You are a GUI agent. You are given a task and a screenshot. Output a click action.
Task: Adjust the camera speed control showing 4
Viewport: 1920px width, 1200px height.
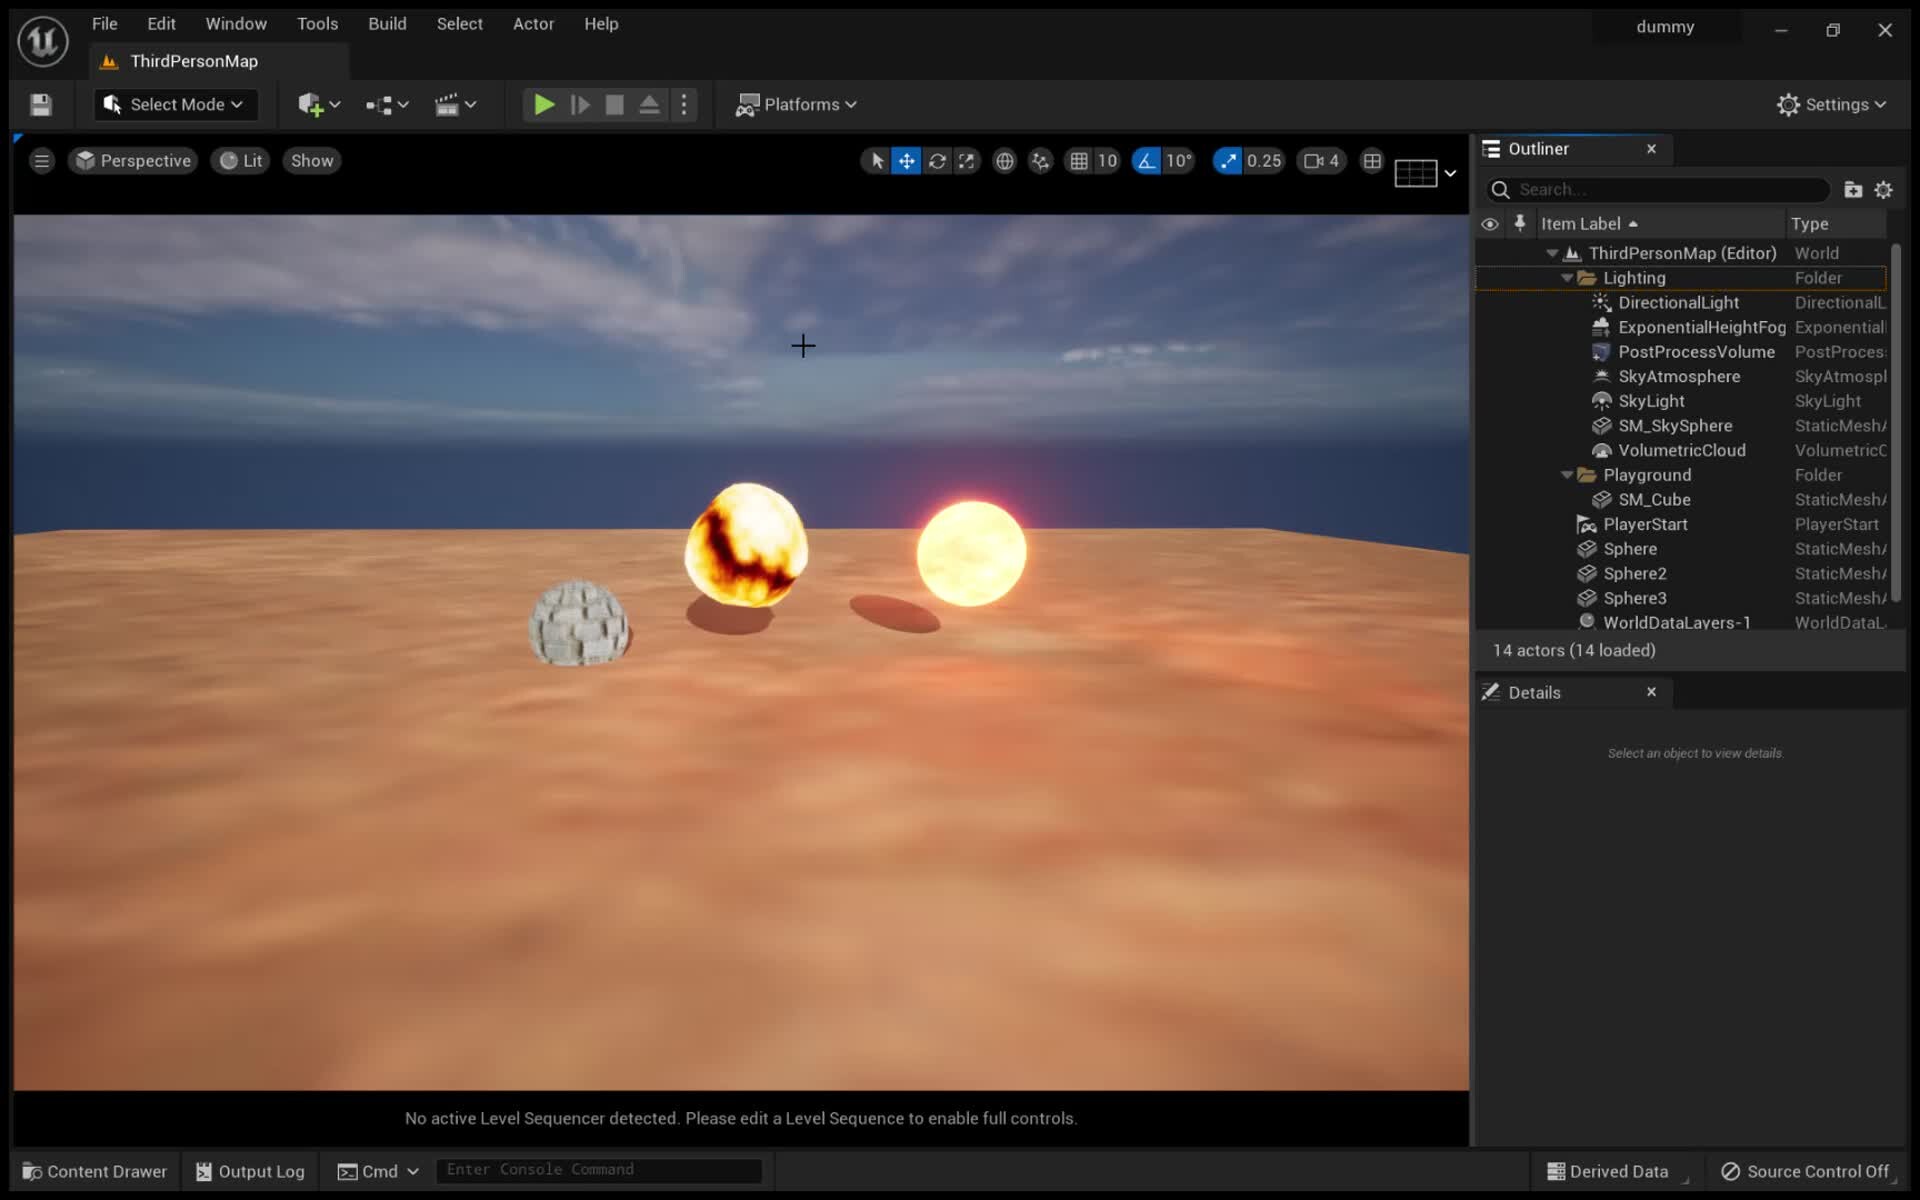pos(1320,160)
